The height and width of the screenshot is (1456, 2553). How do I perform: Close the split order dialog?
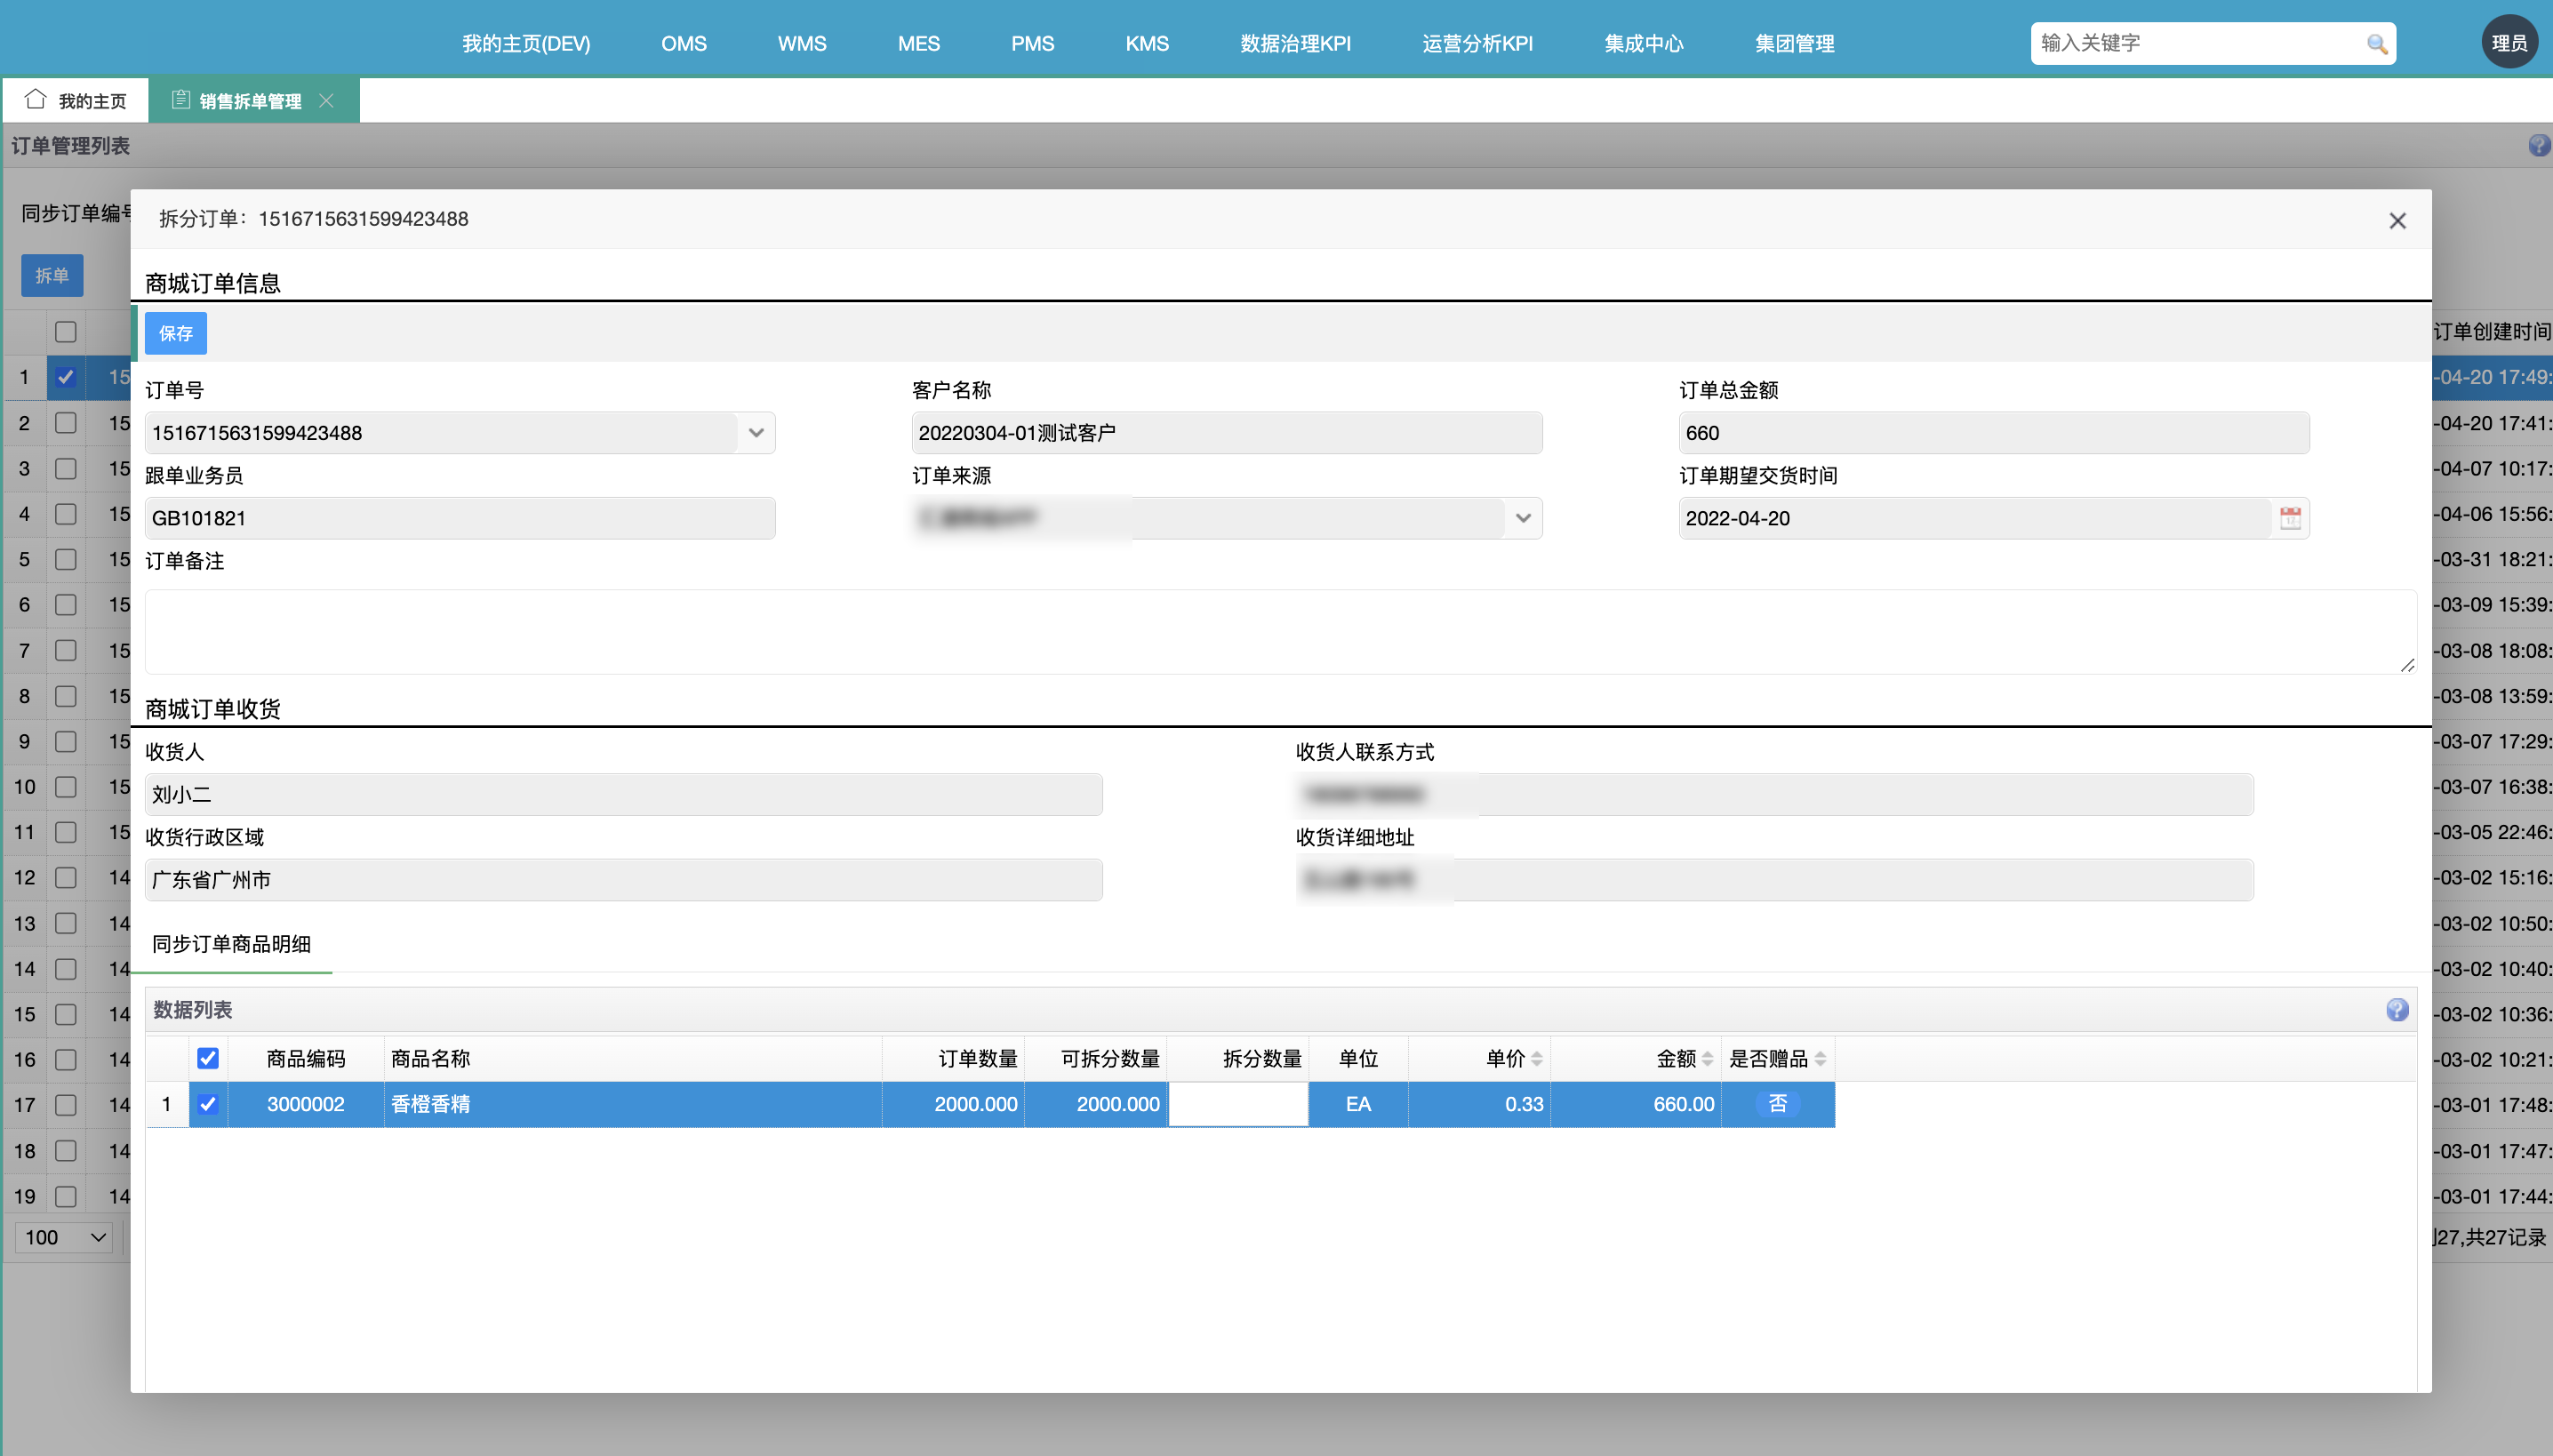pos(2397,221)
